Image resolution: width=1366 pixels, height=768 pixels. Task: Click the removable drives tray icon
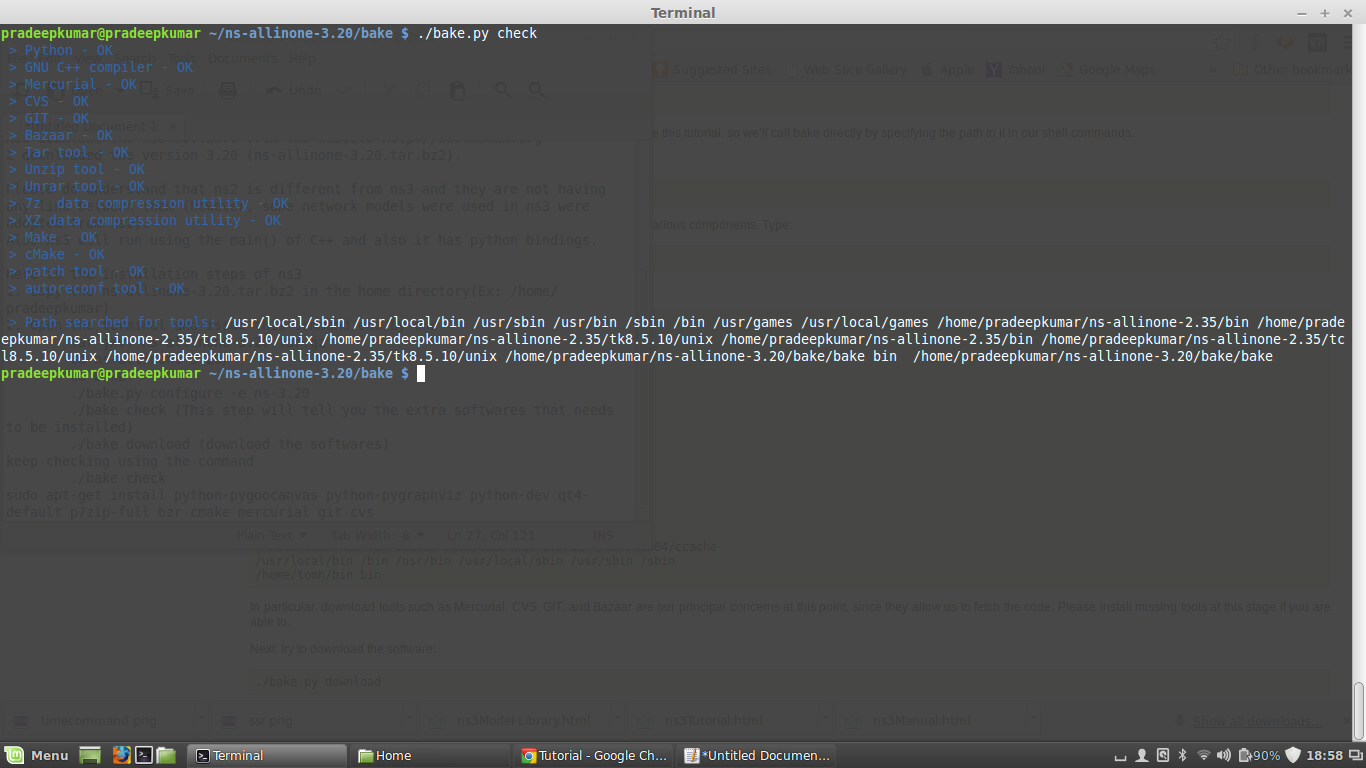[1162, 755]
